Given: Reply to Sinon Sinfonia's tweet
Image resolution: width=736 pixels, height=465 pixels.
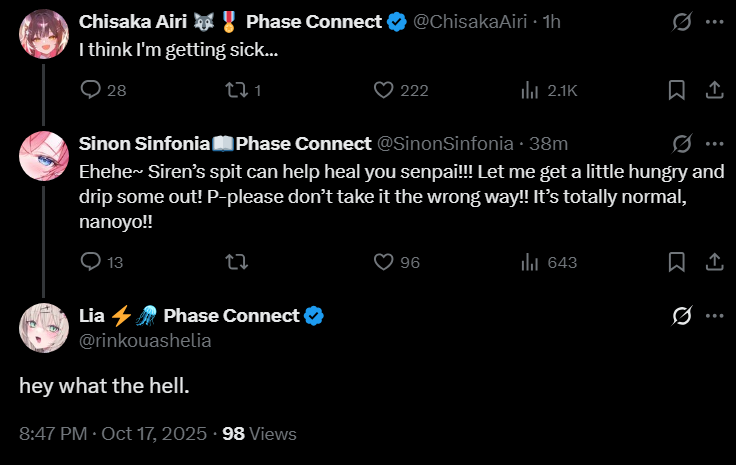Looking at the screenshot, I should [x=91, y=262].
